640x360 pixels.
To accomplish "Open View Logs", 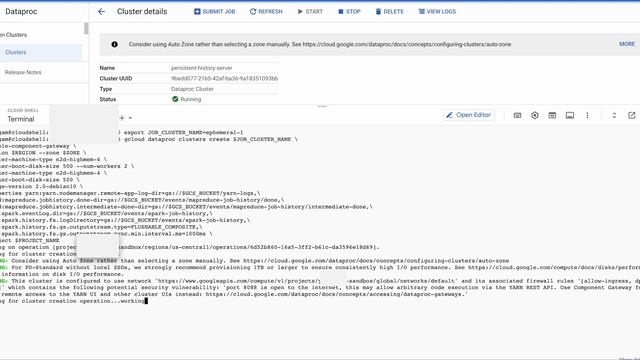I will (437, 11).
